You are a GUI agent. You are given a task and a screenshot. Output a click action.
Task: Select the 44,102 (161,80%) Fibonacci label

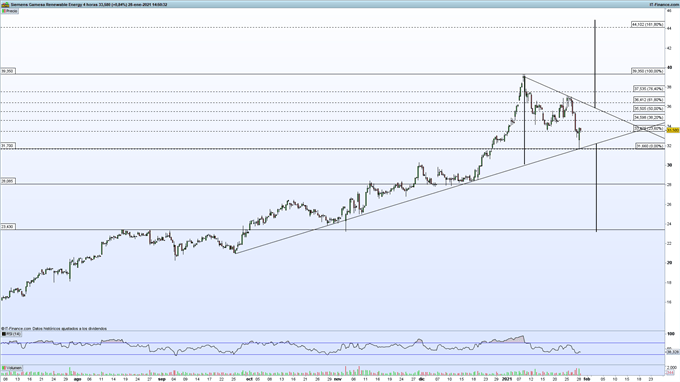click(647, 25)
